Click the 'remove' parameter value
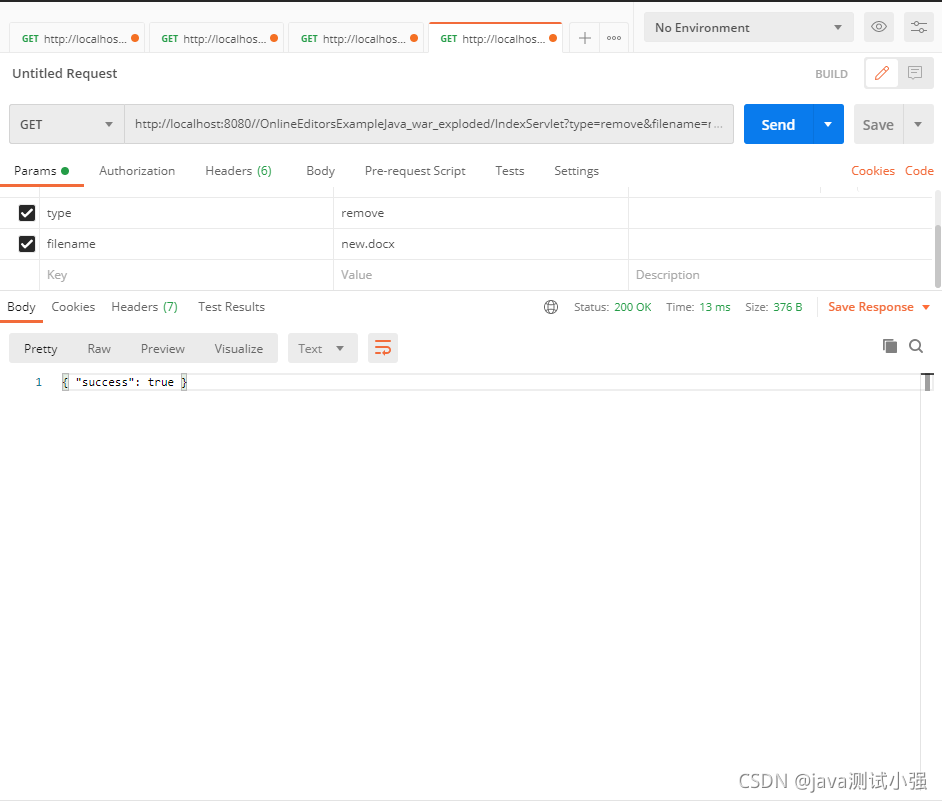 (x=362, y=213)
